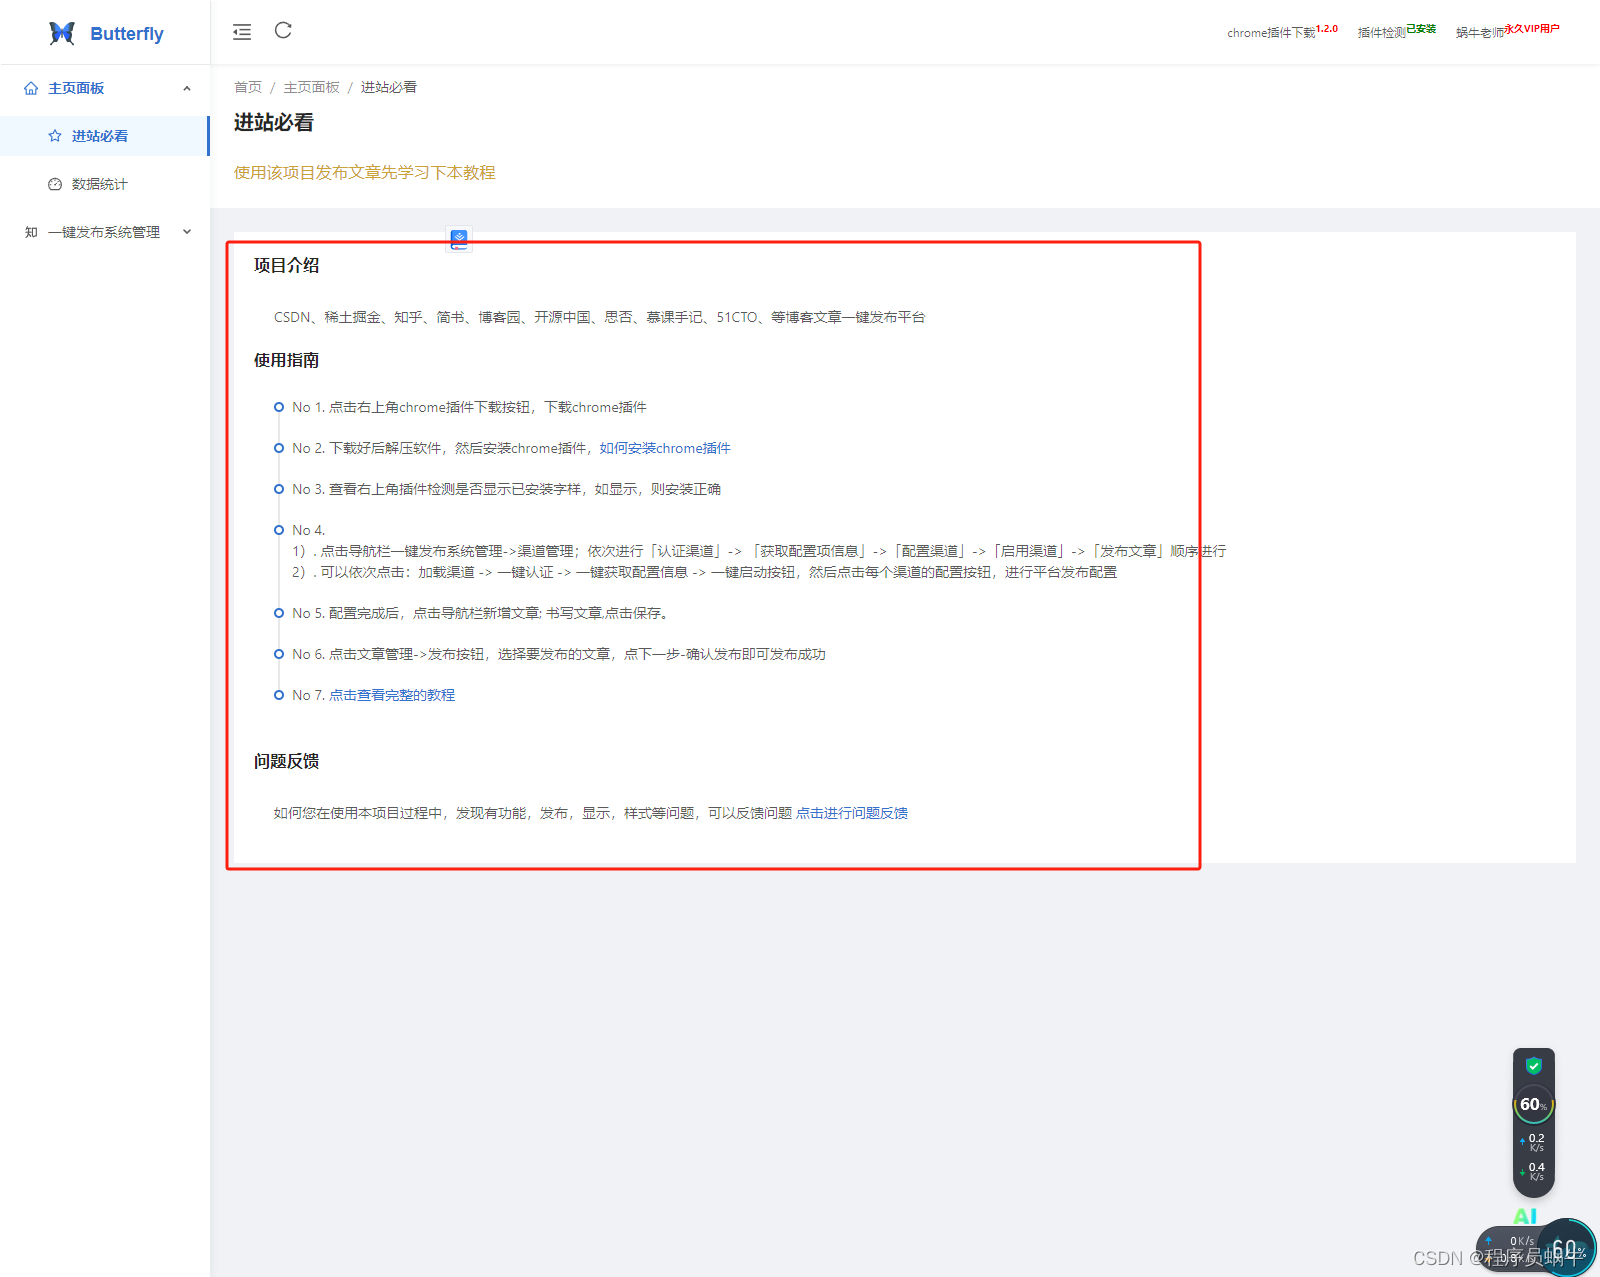
Task: Click the 使用该项目发布文章先学习下本教程 notice text
Action: click(x=365, y=172)
